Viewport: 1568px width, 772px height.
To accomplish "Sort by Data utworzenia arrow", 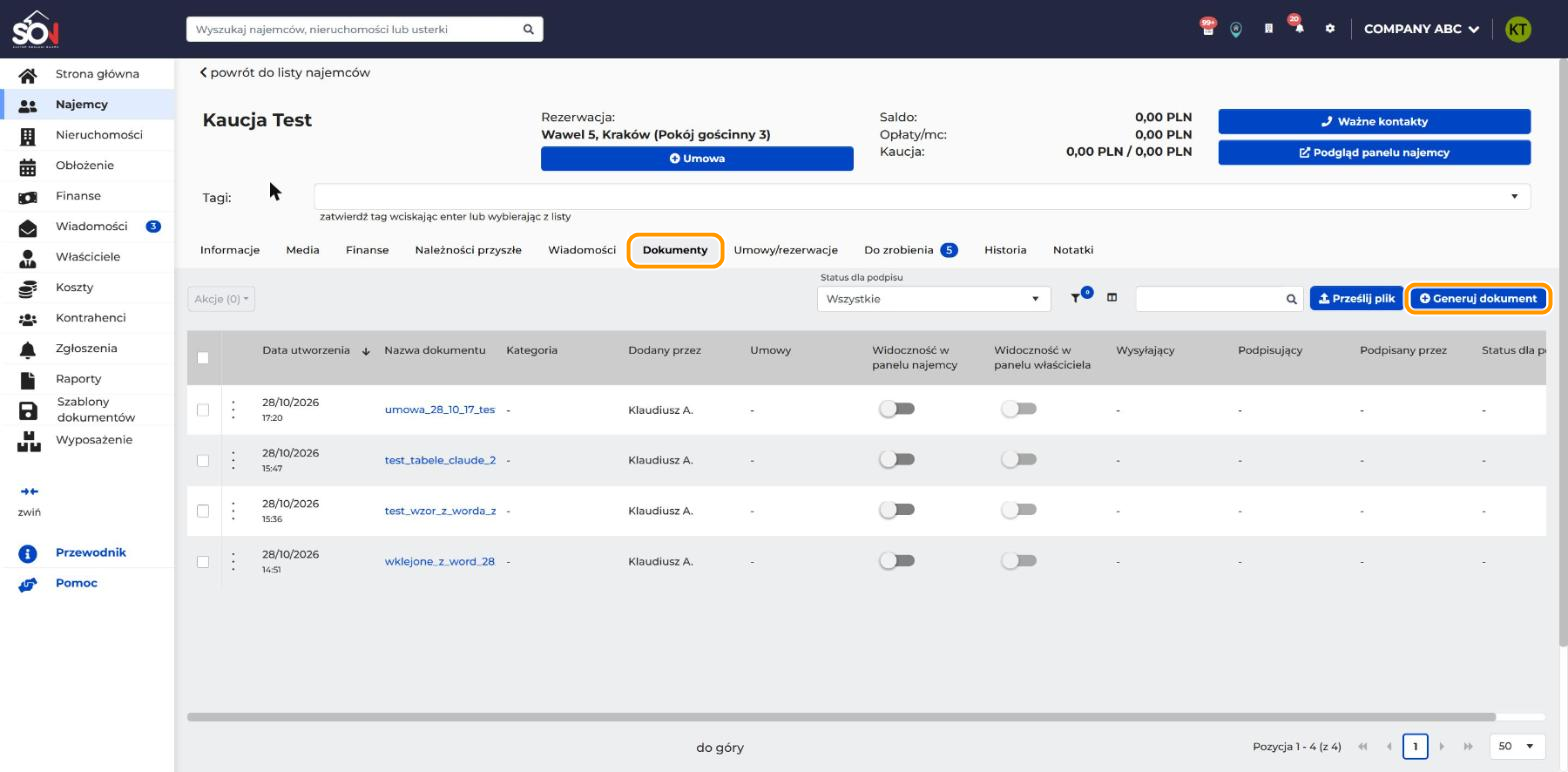I will click(x=366, y=351).
